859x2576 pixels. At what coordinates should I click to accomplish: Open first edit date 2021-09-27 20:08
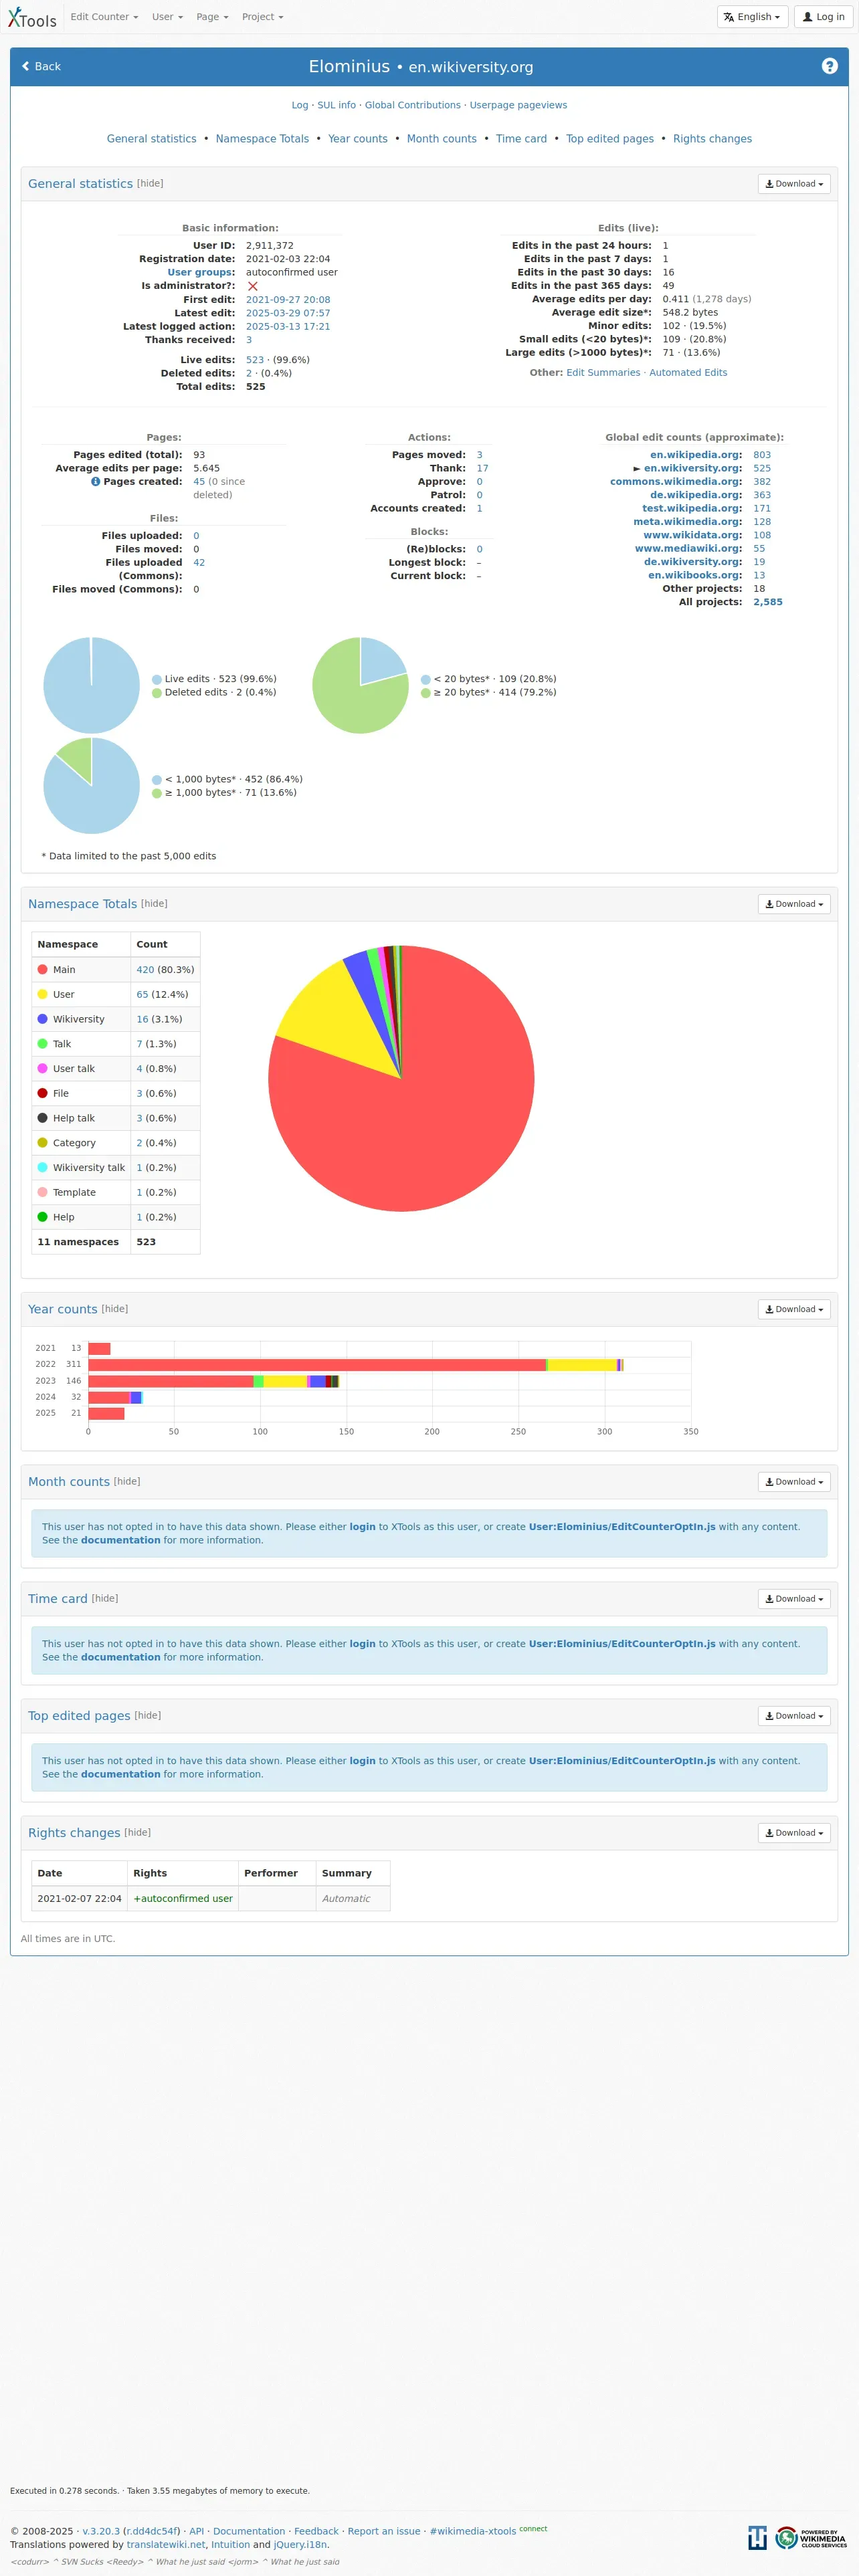click(x=288, y=300)
